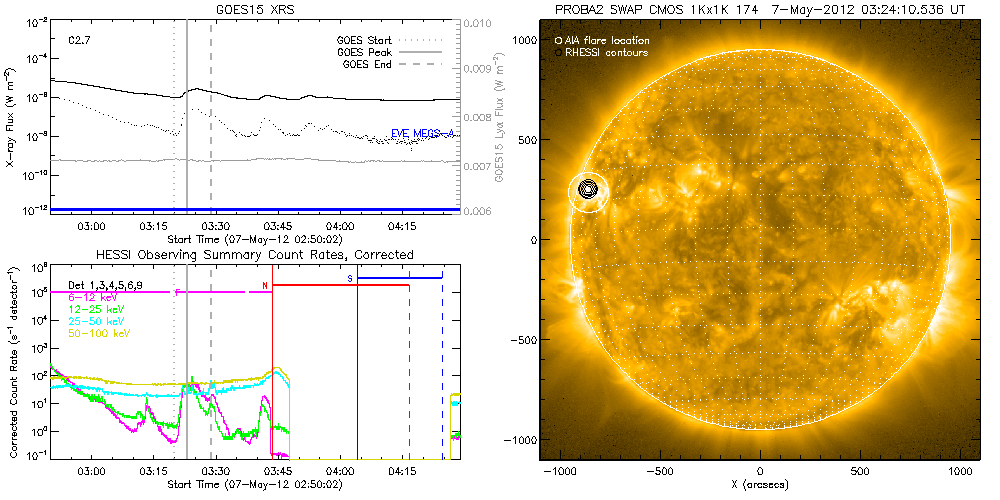Viewport: 1000px width, 500px height.
Task: Click the 0.010 right-axis tick value
Action: (477, 24)
